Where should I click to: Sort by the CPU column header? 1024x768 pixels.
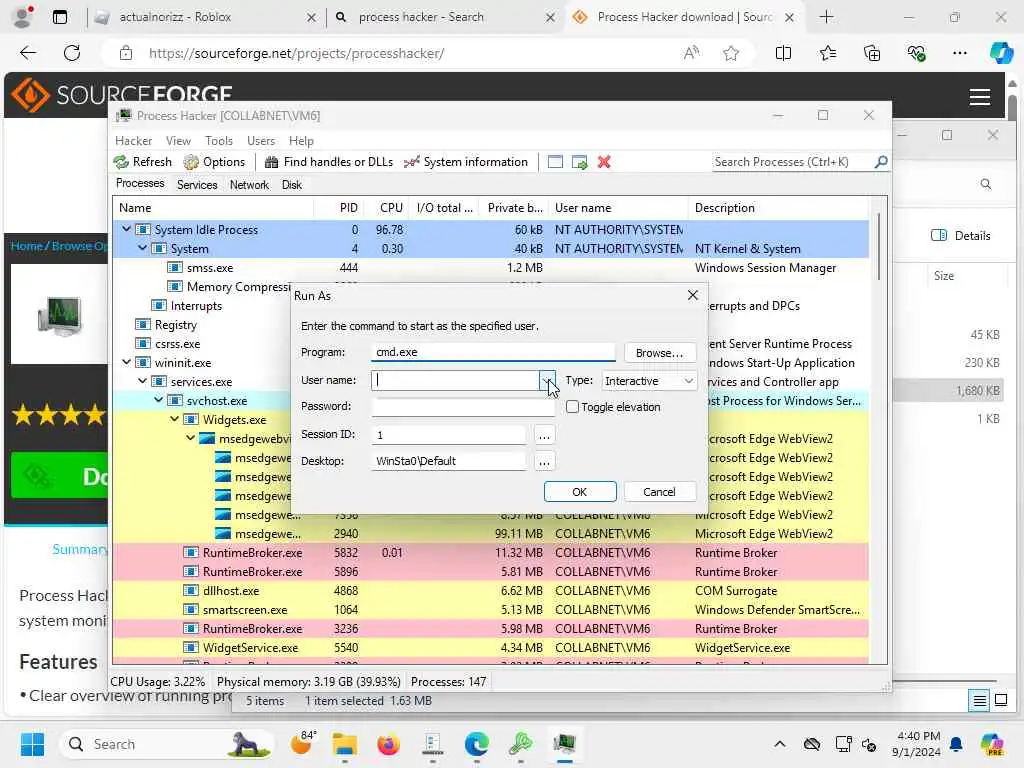pyautogui.click(x=391, y=208)
